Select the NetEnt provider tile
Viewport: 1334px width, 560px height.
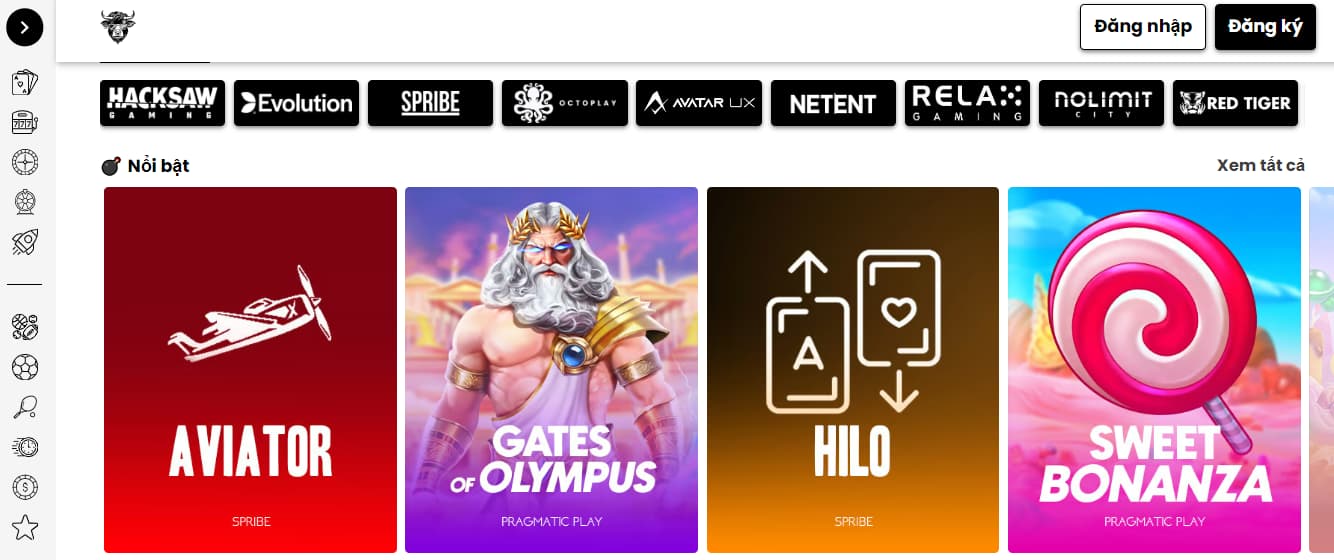point(833,103)
